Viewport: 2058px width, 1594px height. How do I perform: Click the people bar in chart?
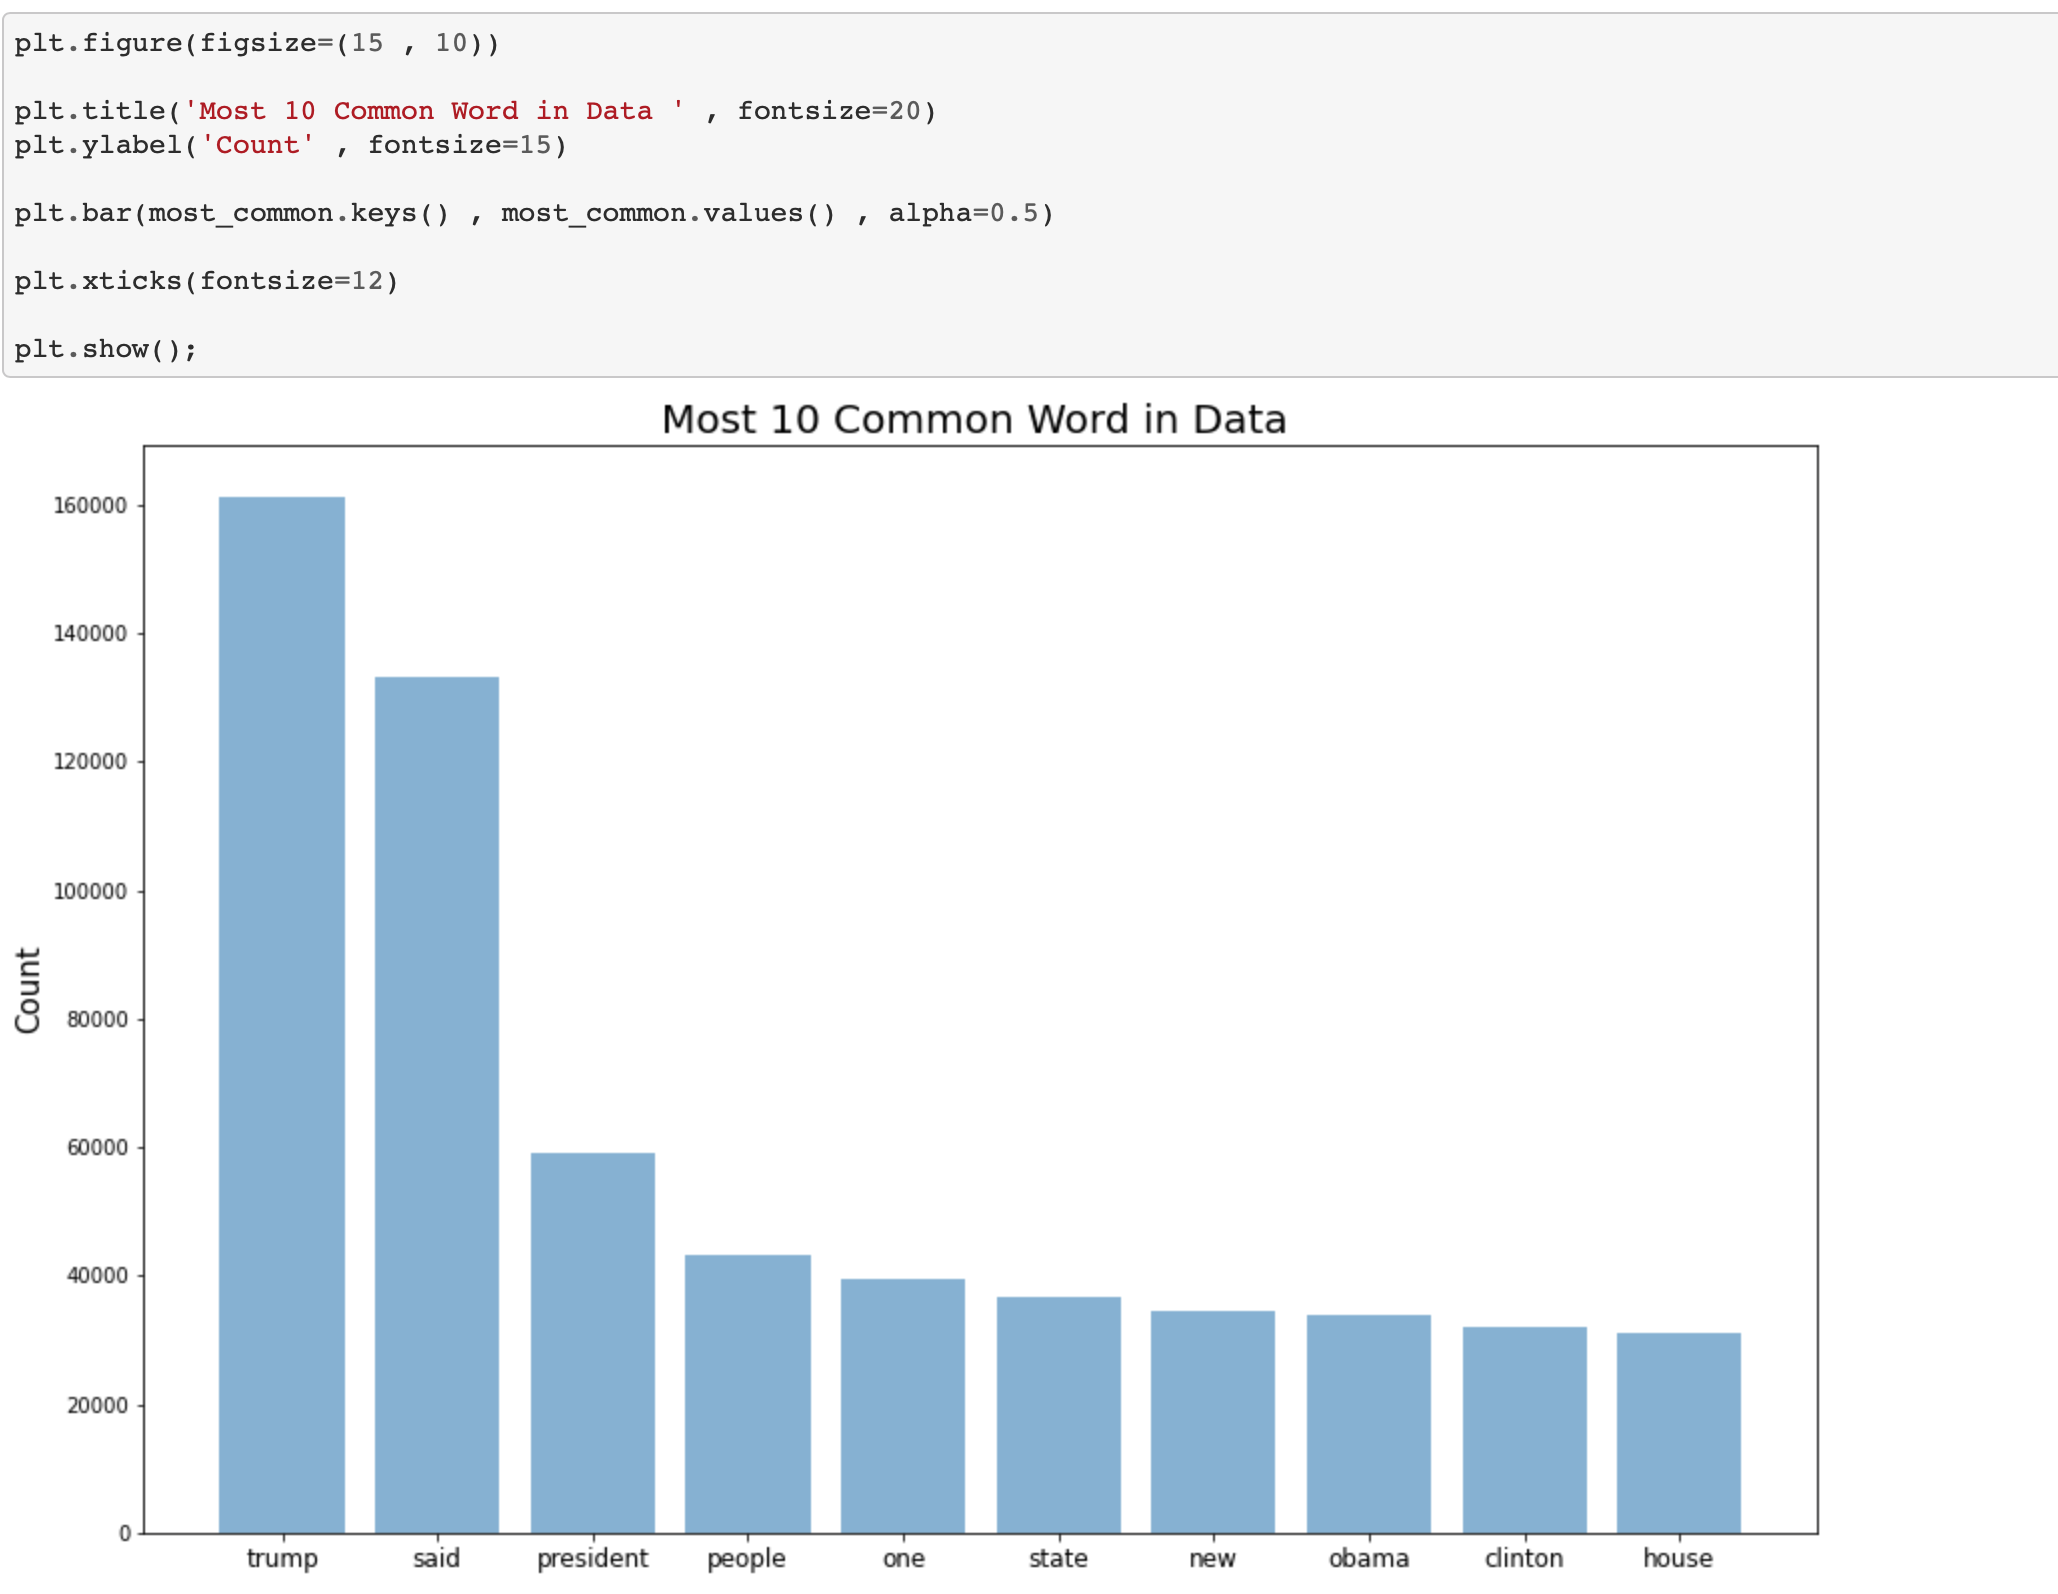747,1394
